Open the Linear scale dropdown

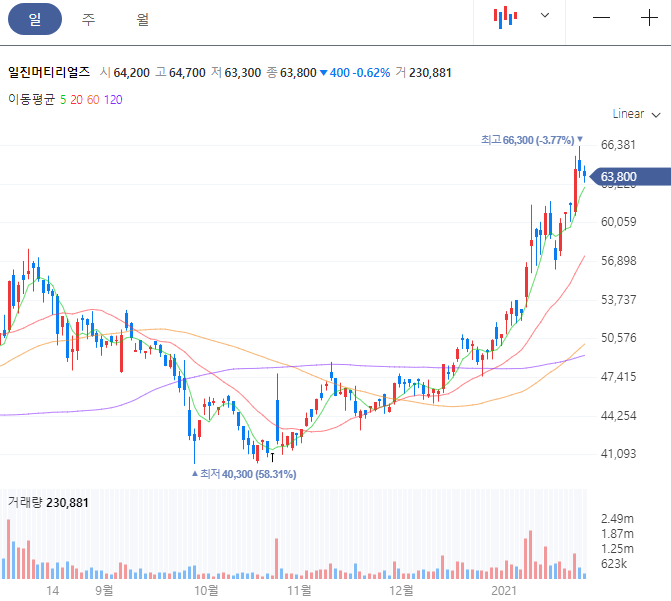[x=636, y=114]
